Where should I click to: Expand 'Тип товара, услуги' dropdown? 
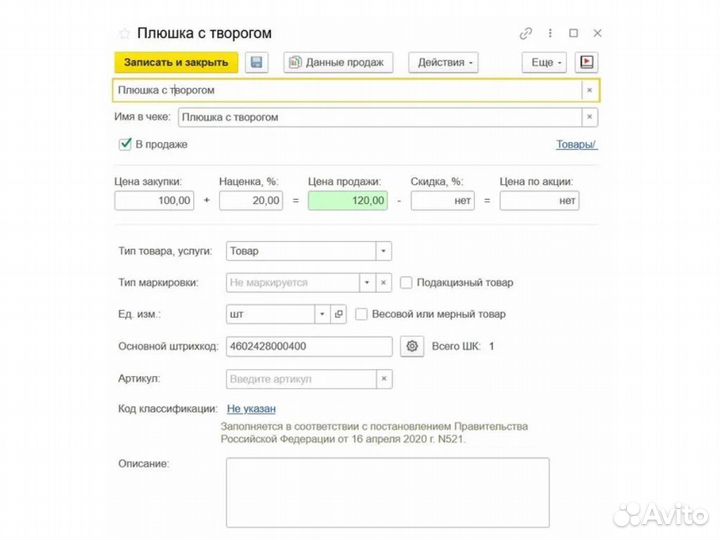383,251
